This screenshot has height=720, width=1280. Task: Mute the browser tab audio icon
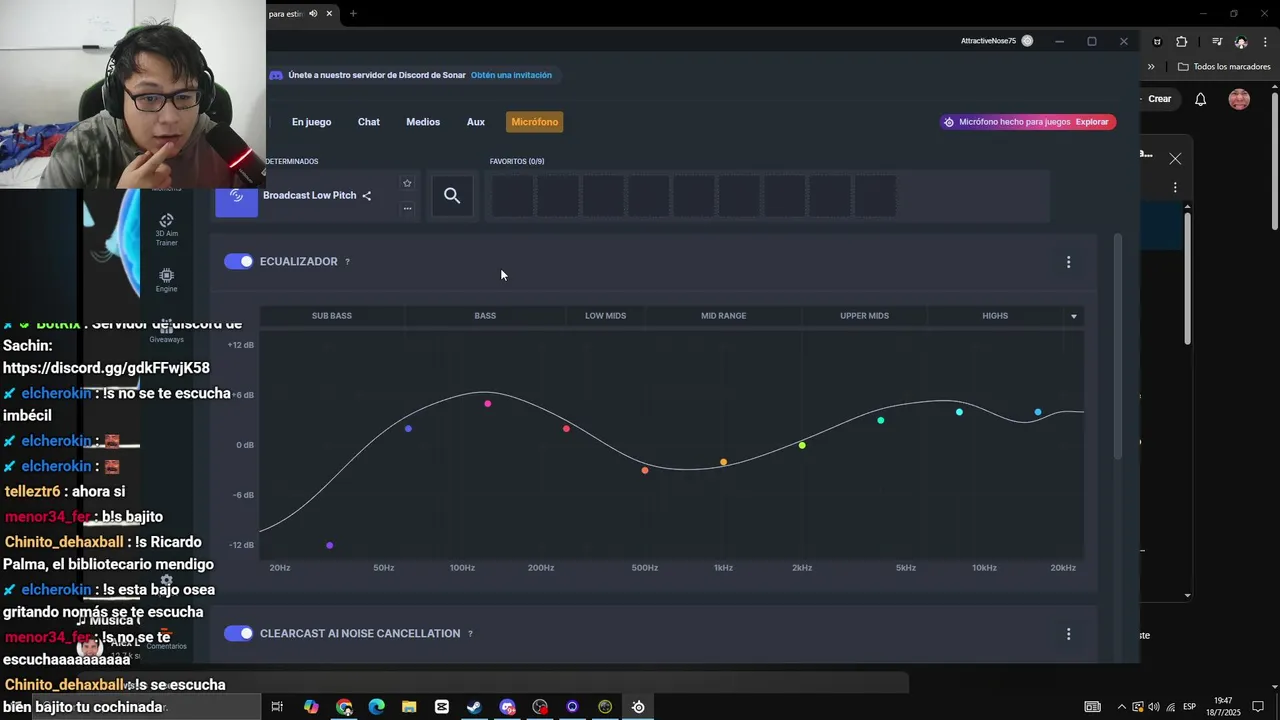[313, 13]
